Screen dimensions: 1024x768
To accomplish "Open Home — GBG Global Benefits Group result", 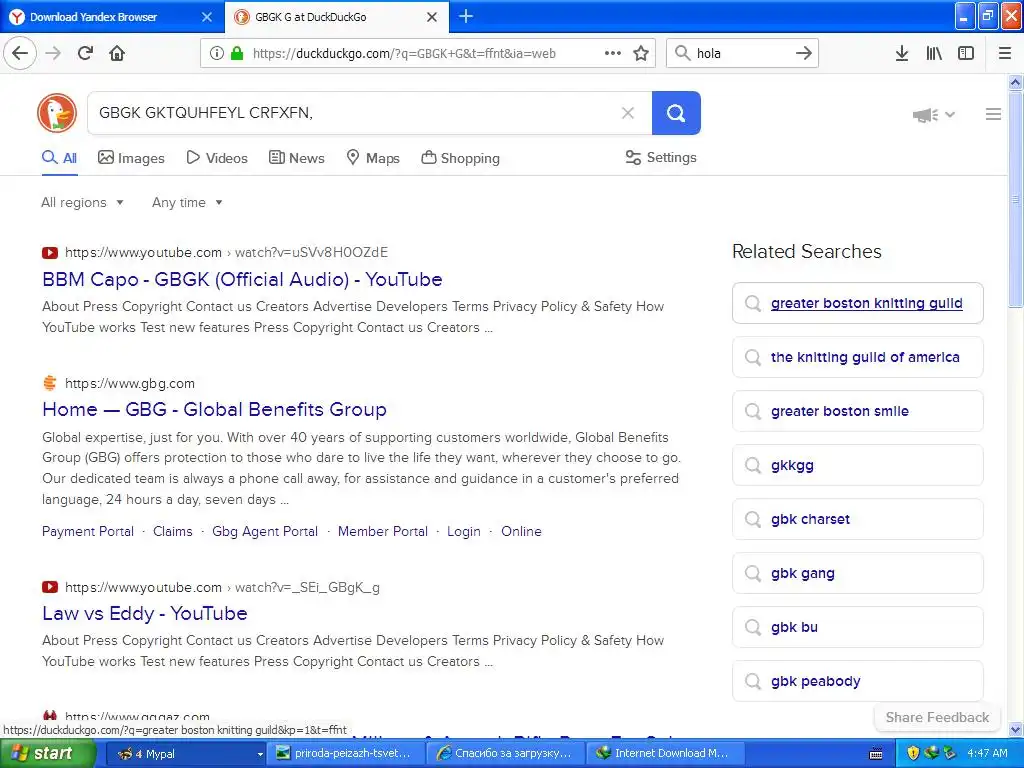I will [x=214, y=409].
